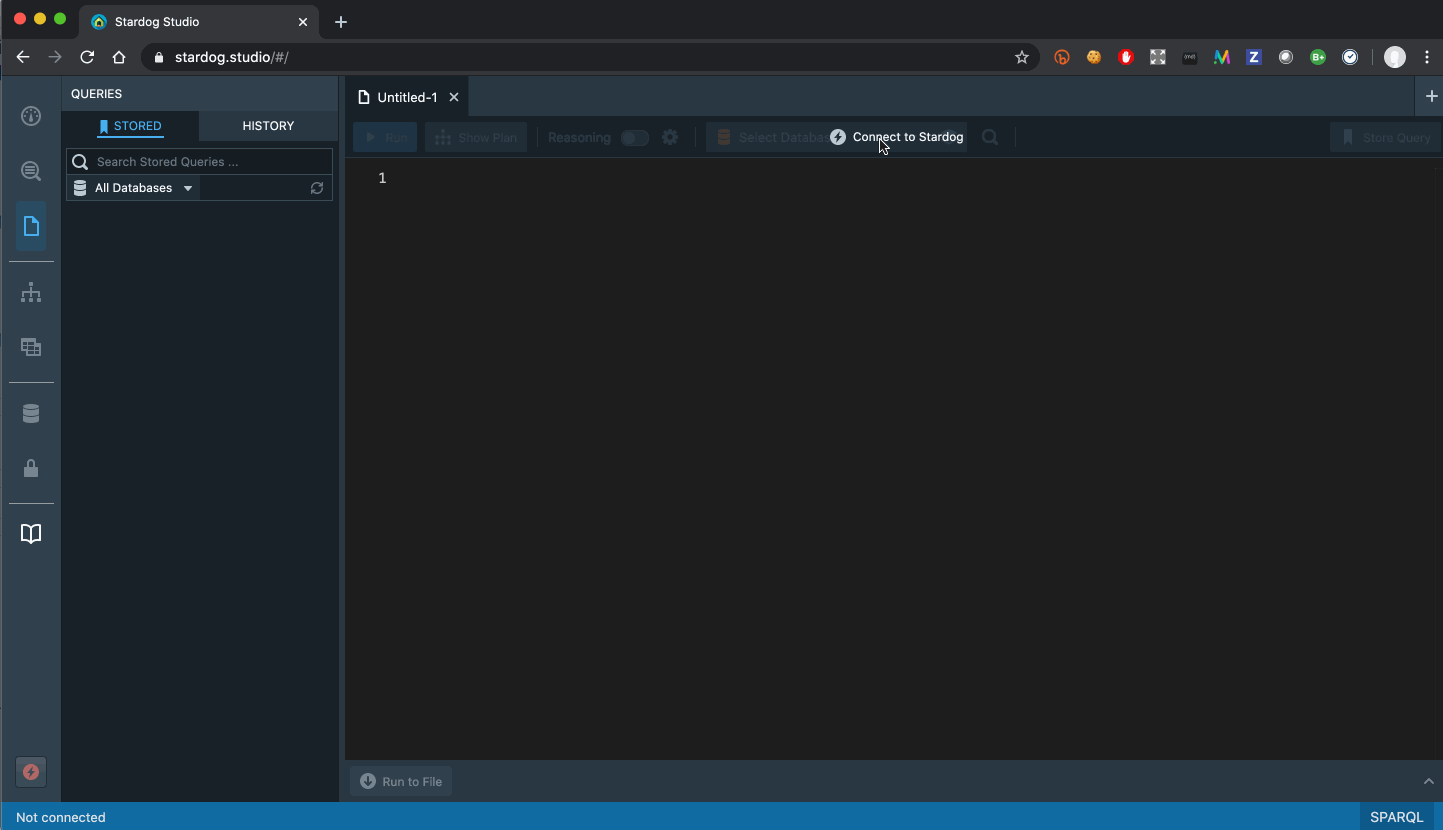Click the query search magnifier in toolbar
Viewport: 1443px width, 830px height.
pyautogui.click(x=989, y=137)
